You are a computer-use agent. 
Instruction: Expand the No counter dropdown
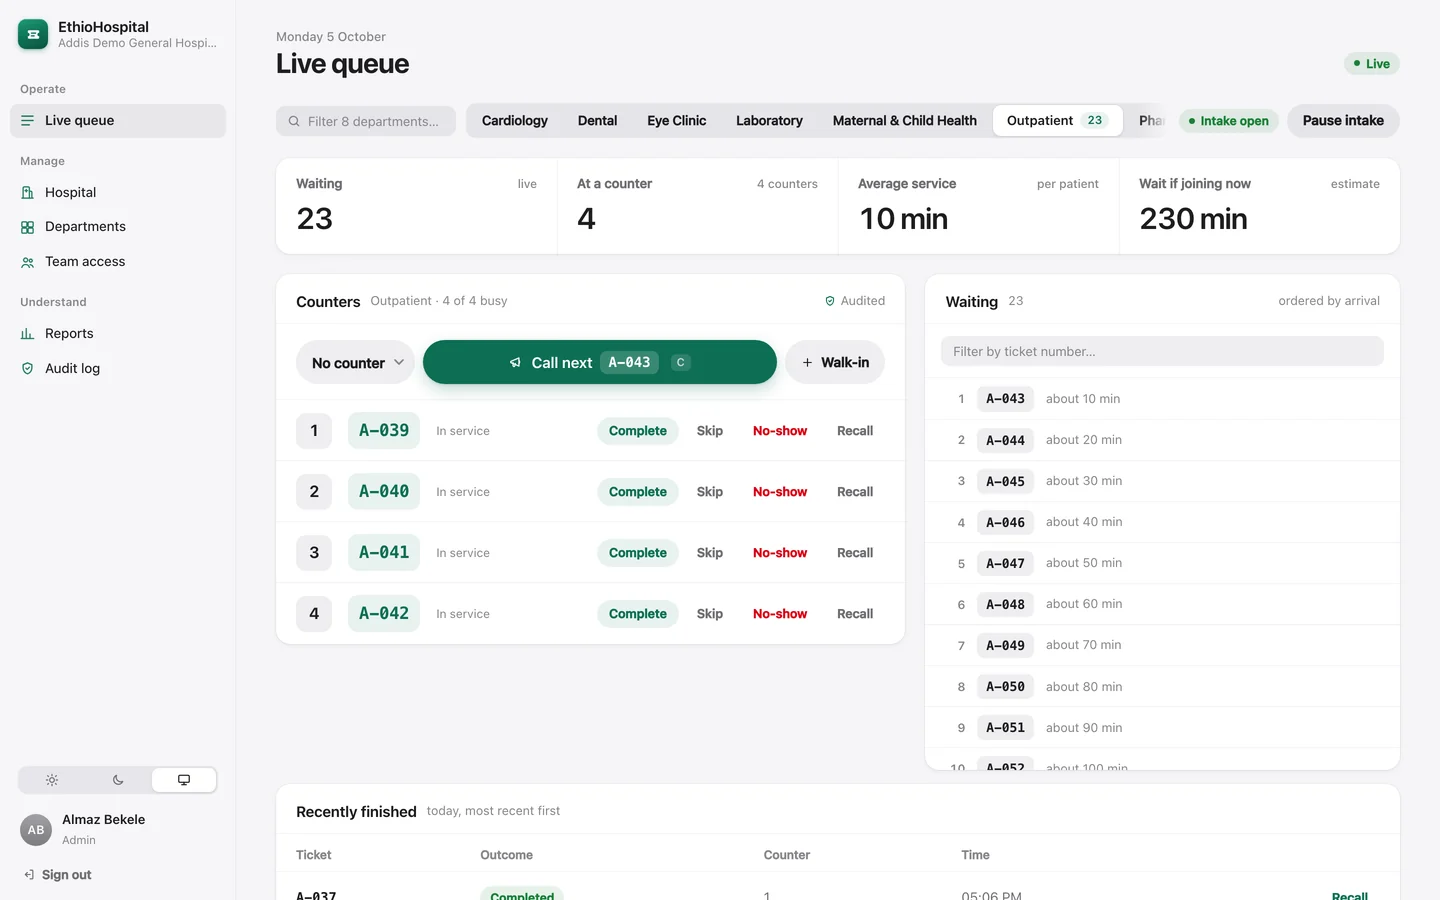pyautogui.click(x=356, y=362)
